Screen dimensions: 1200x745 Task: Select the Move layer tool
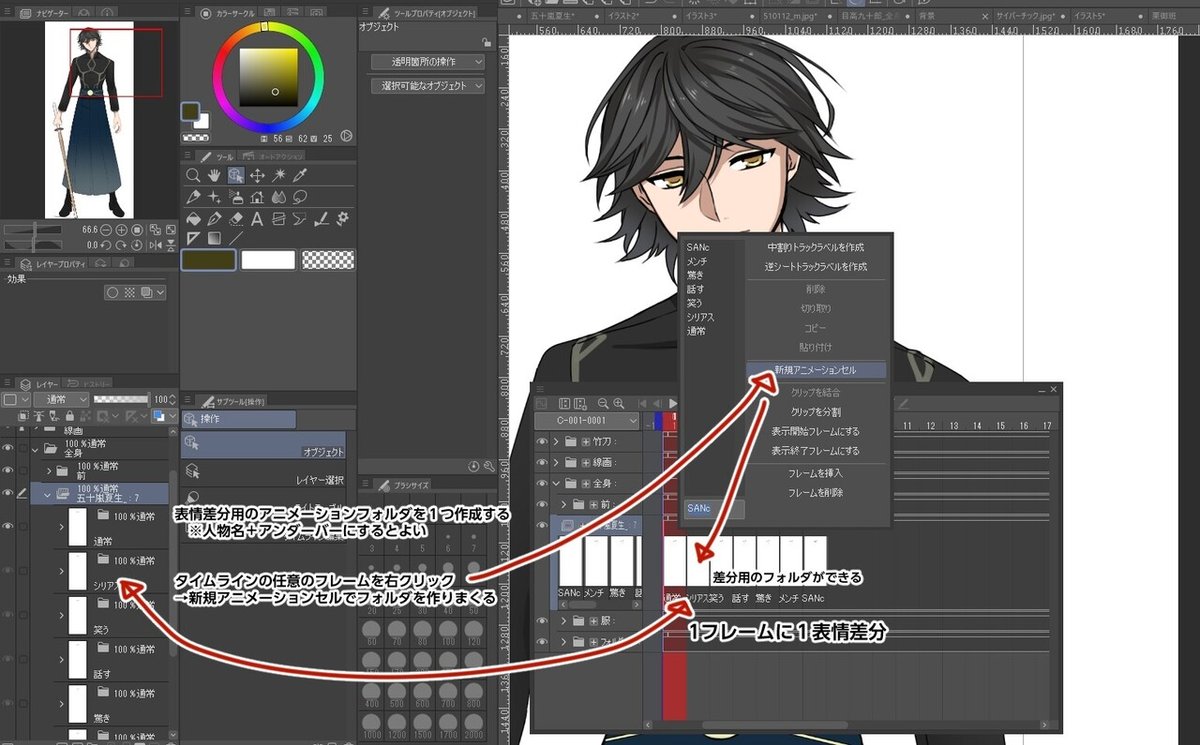[257, 175]
